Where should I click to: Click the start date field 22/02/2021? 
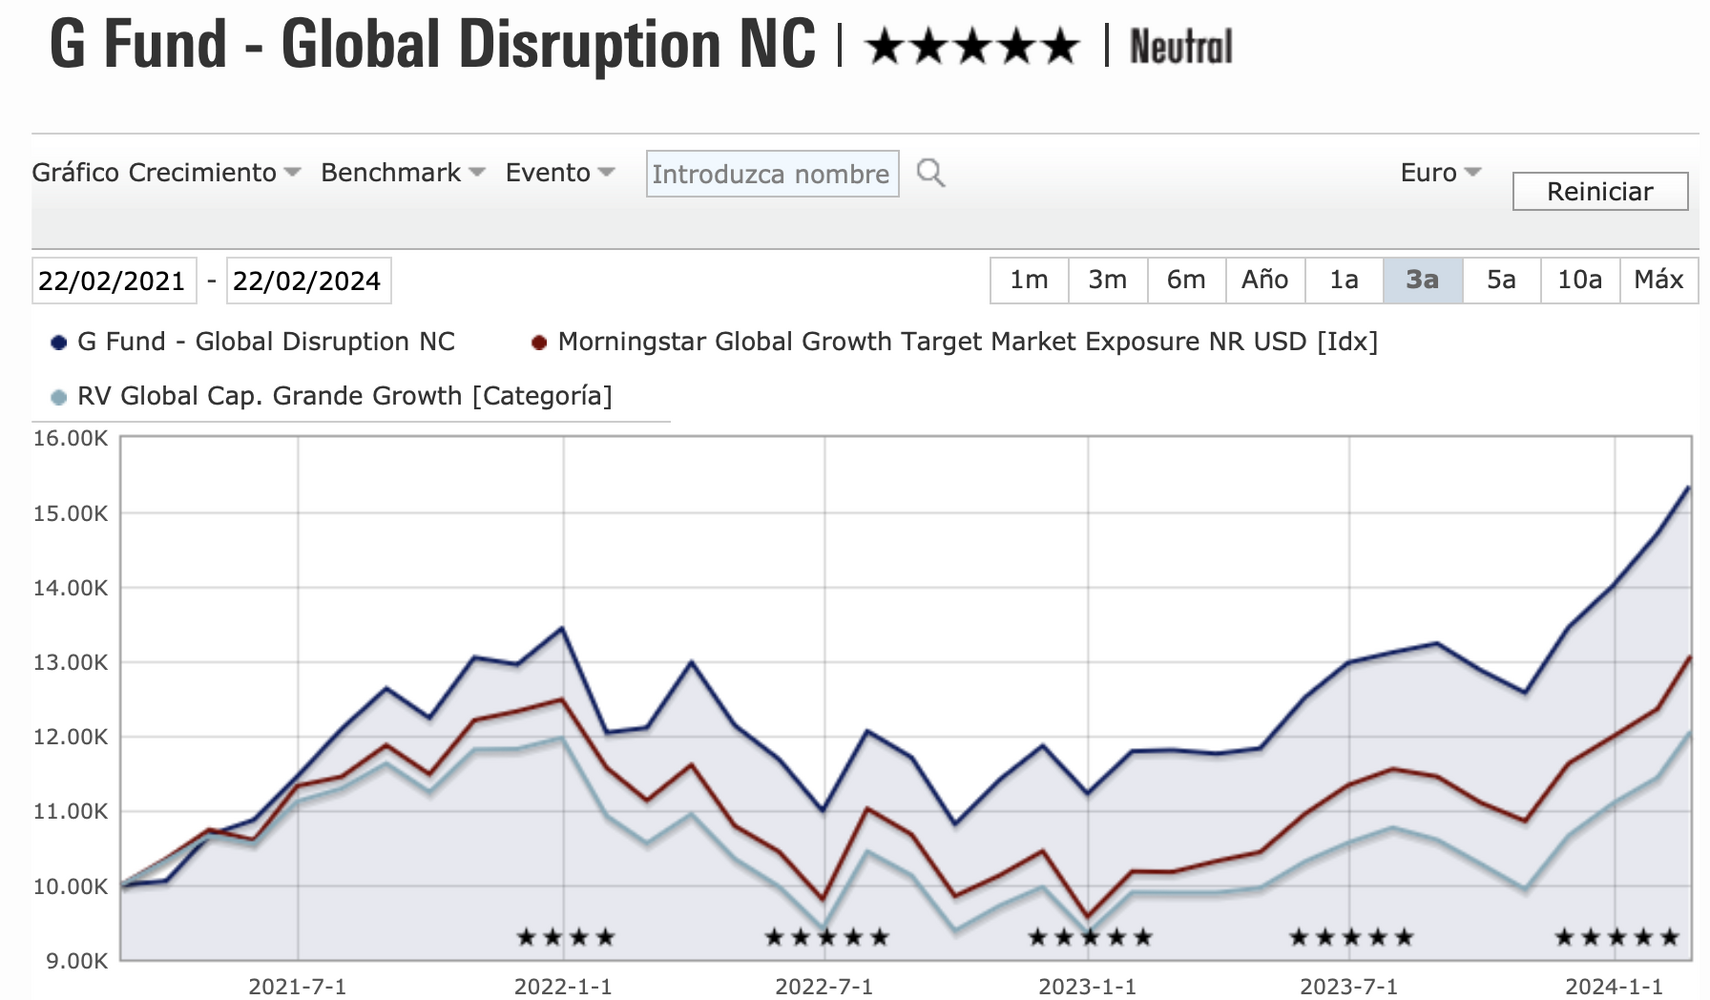112,281
